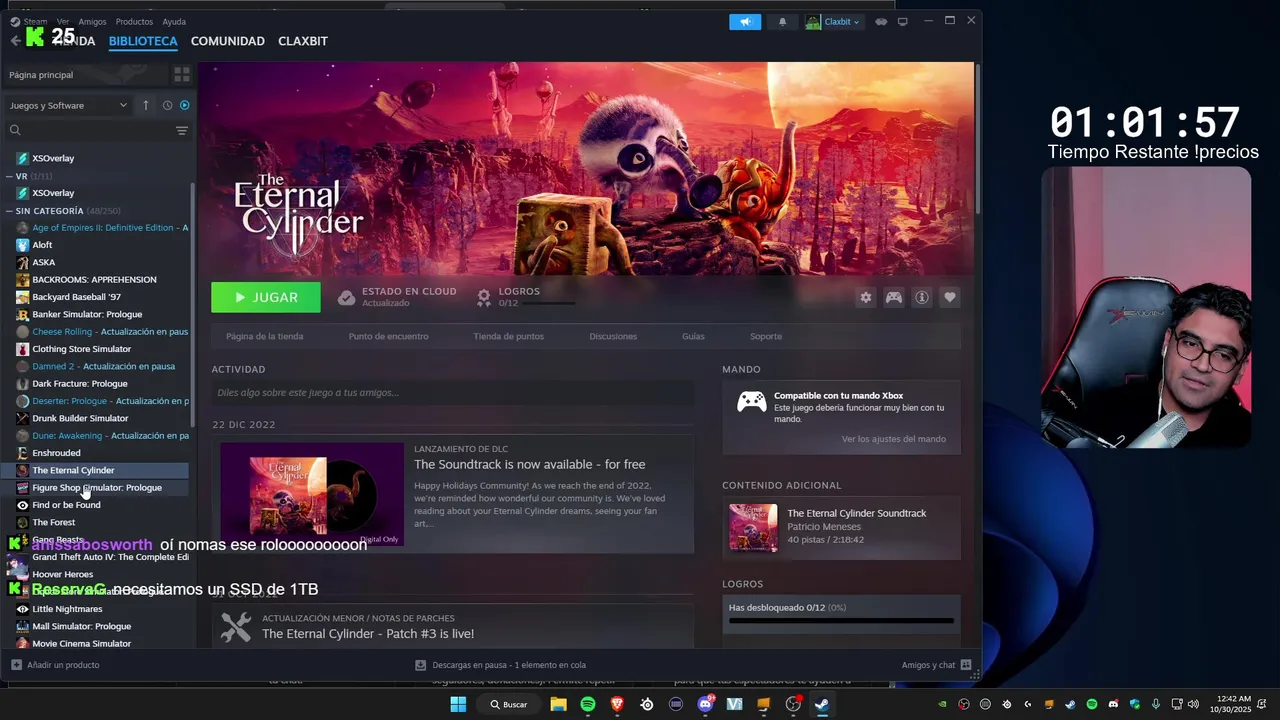Open Tienda de puntos link

pos(508,336)
